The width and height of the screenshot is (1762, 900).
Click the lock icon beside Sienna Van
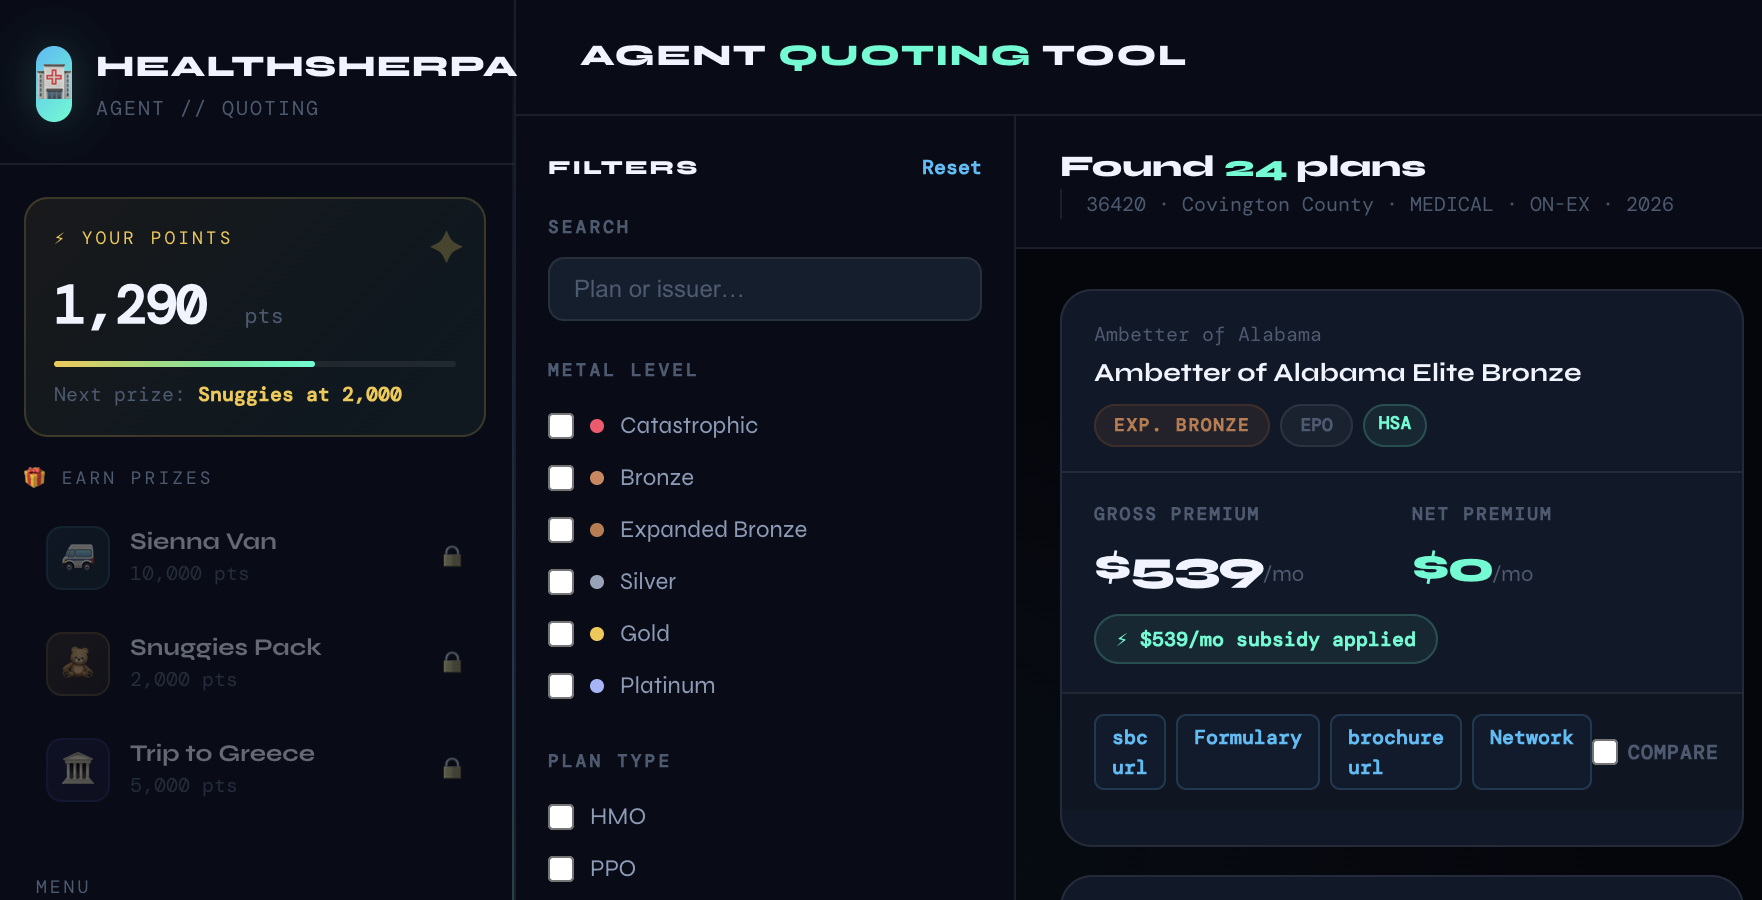(452, 557)
